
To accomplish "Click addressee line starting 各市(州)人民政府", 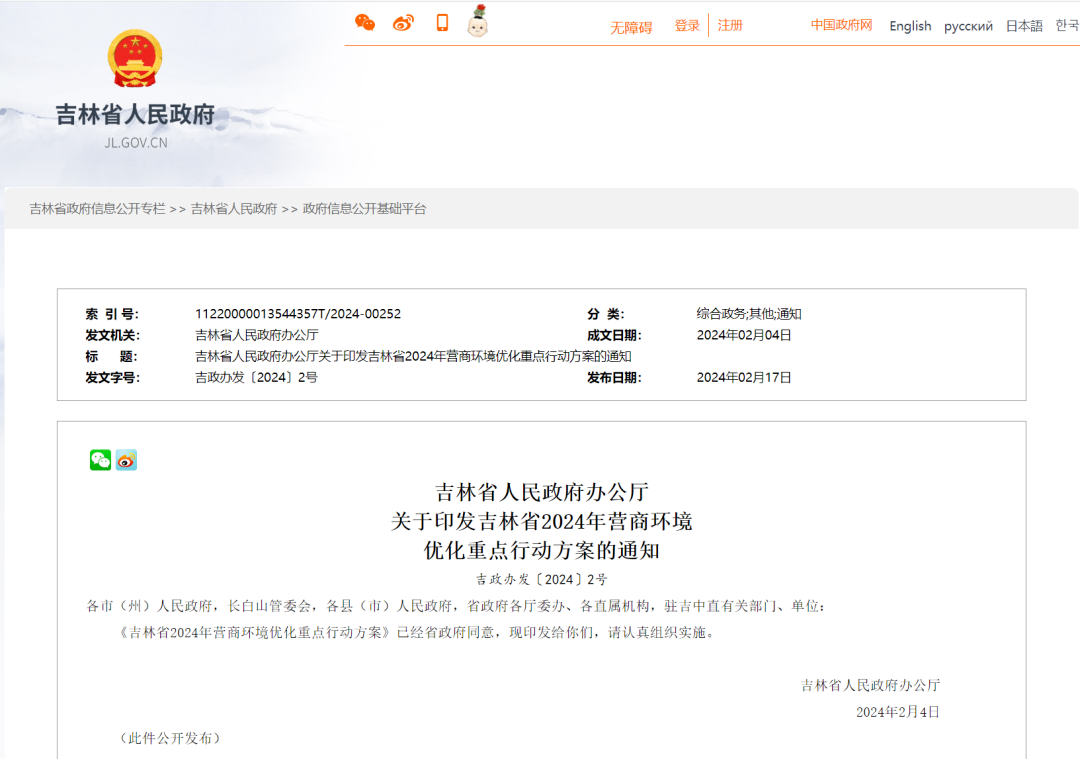I will [455, 606].
